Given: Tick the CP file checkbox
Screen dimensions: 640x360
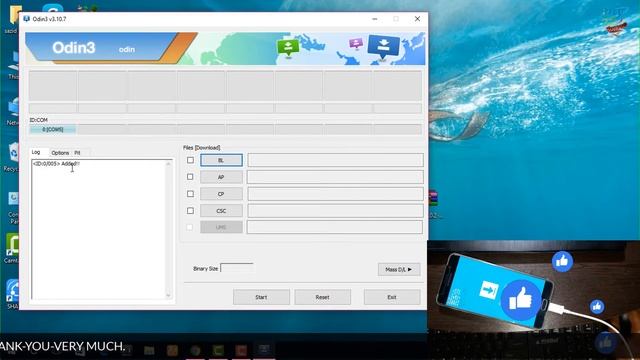Looking at the screenshot, I should pos(190,194).
